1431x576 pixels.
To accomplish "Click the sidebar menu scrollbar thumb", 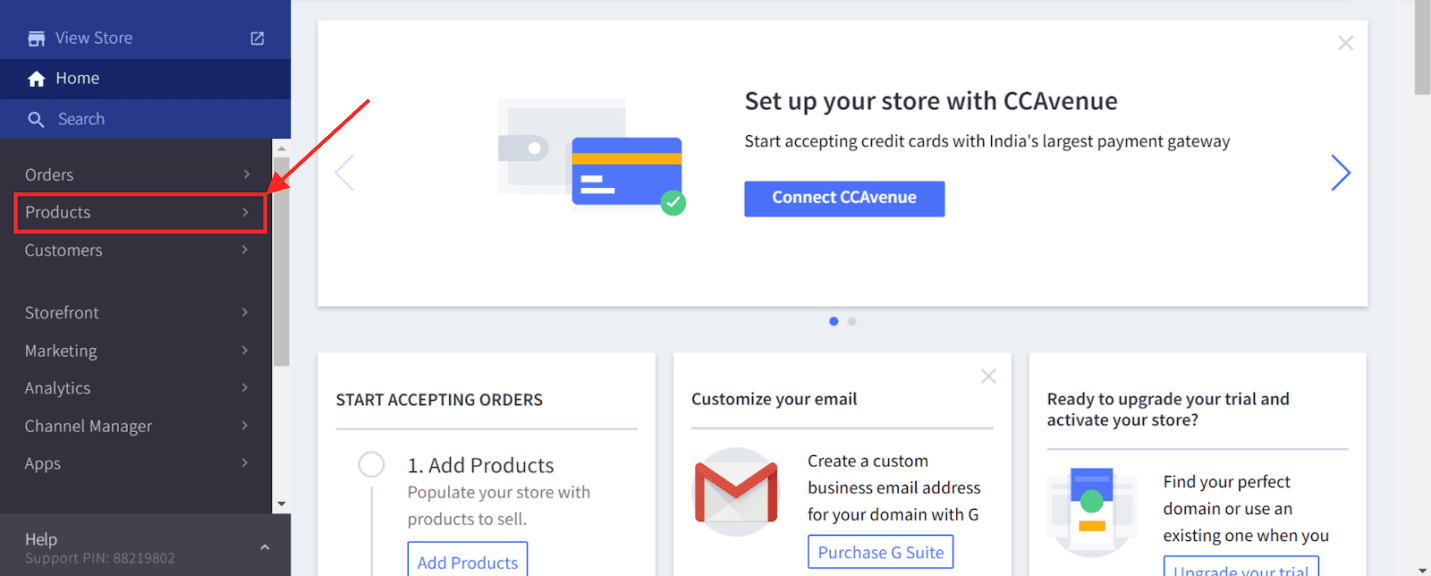I will coord(281,261).
